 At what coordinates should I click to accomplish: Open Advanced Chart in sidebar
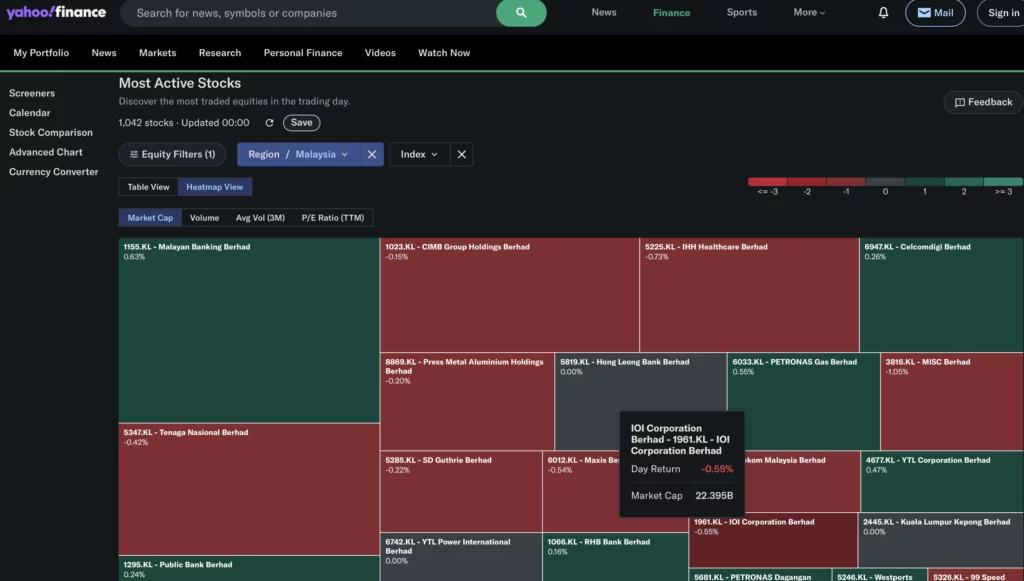click(46, 152)
